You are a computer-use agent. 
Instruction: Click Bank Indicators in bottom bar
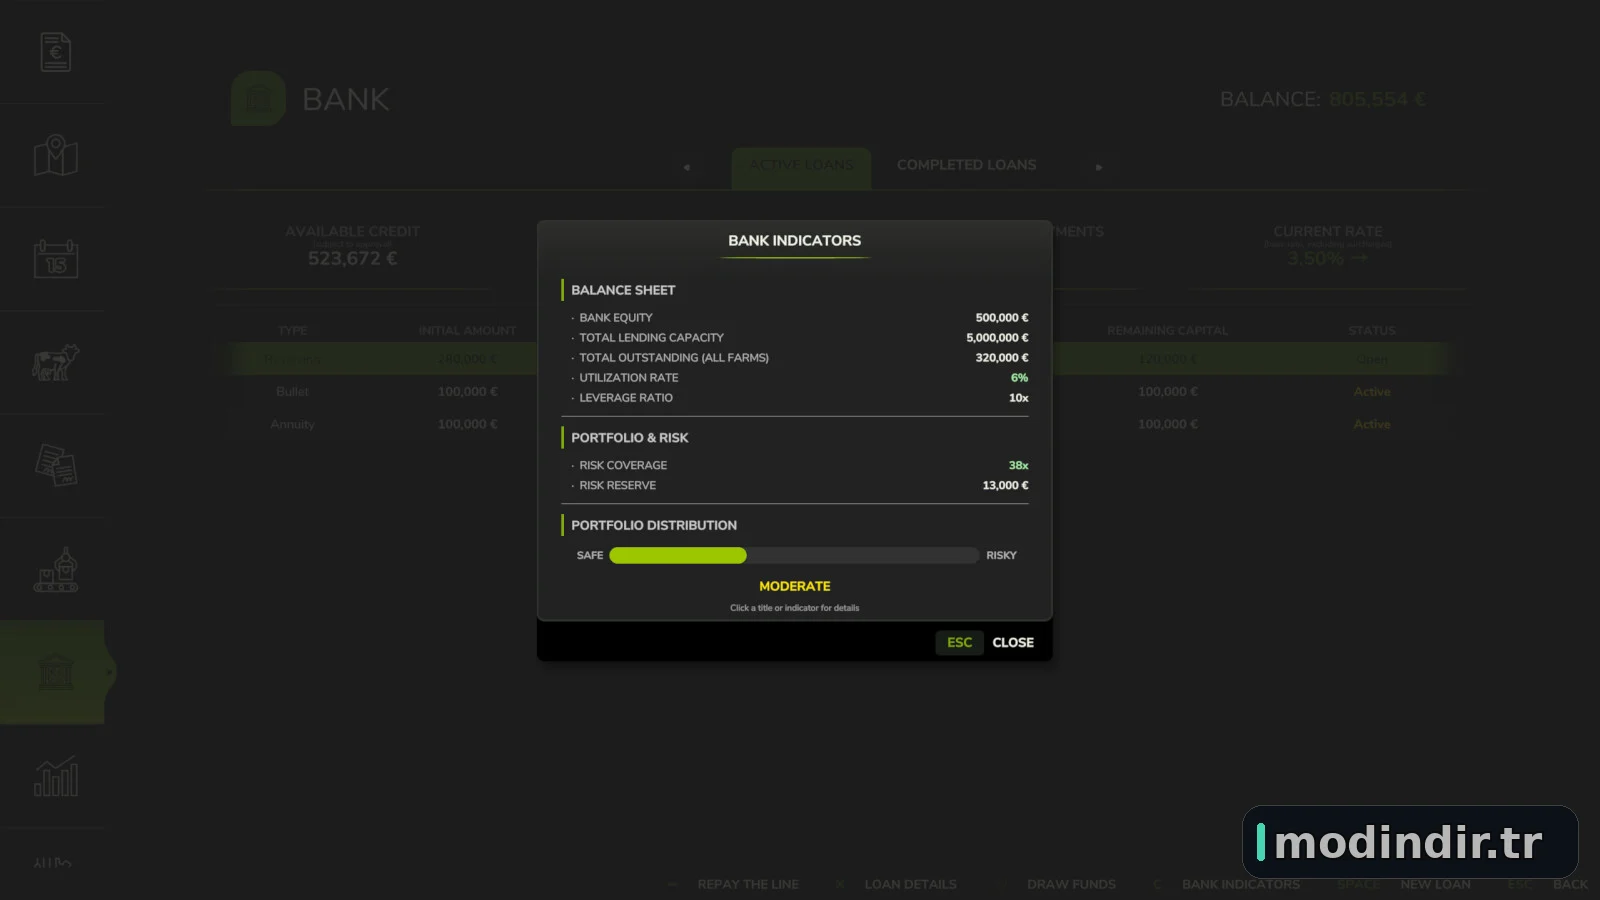pyautogui.click(x=1241, y=884)
